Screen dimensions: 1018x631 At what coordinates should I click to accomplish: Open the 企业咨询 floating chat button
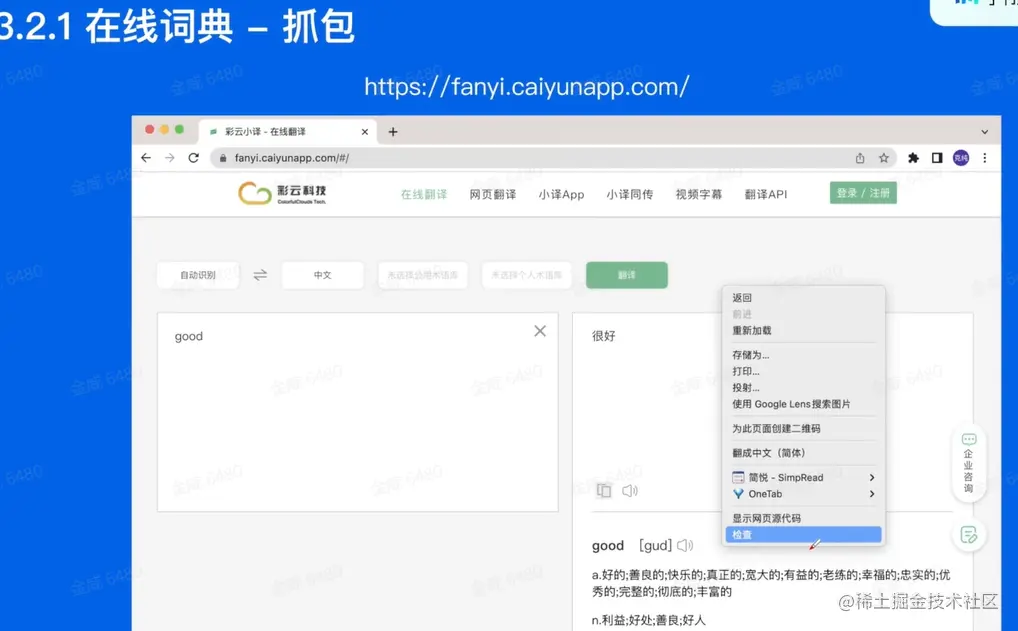[969, 463]
